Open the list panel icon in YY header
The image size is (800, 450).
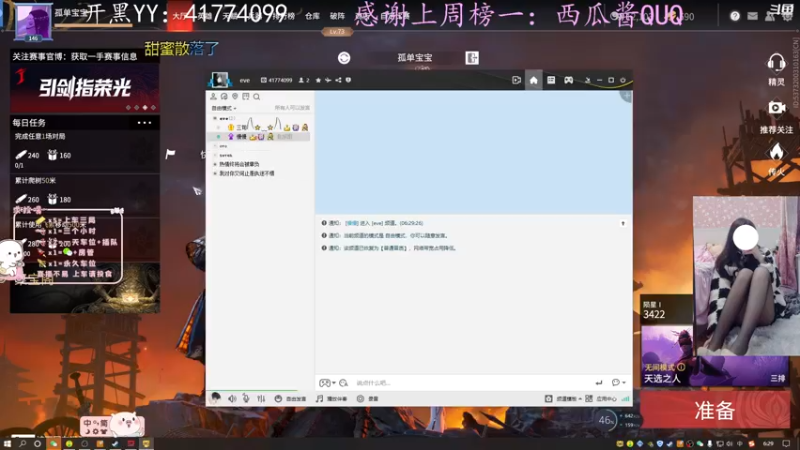(x=551, y=80)
